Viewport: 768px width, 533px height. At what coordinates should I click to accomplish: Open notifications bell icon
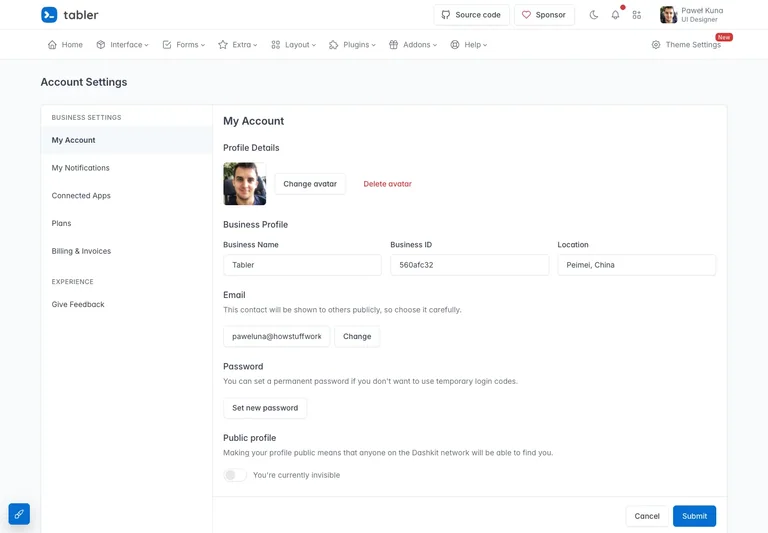click(x=615, y=15)
